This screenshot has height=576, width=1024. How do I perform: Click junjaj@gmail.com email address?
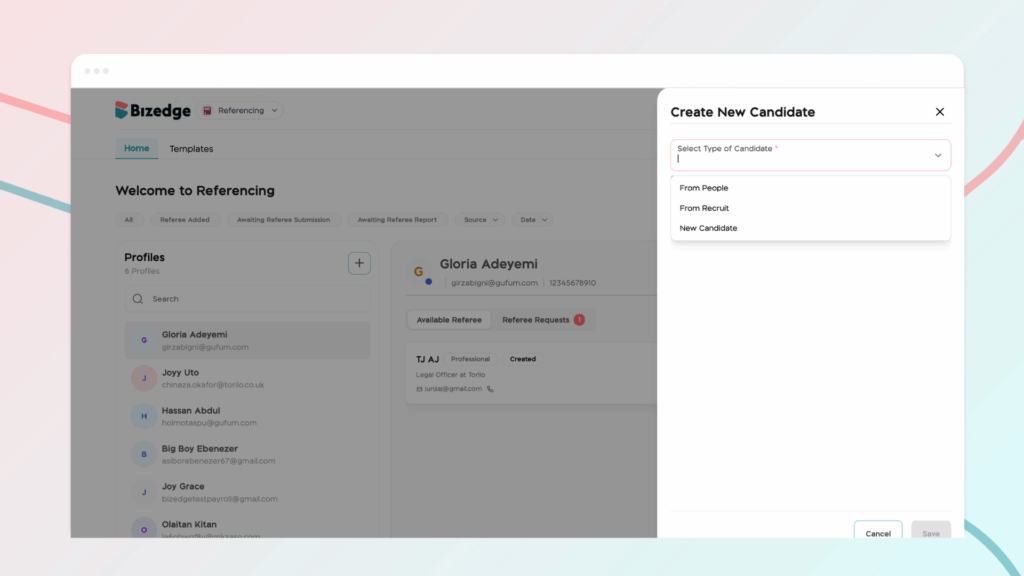point(453,389)
